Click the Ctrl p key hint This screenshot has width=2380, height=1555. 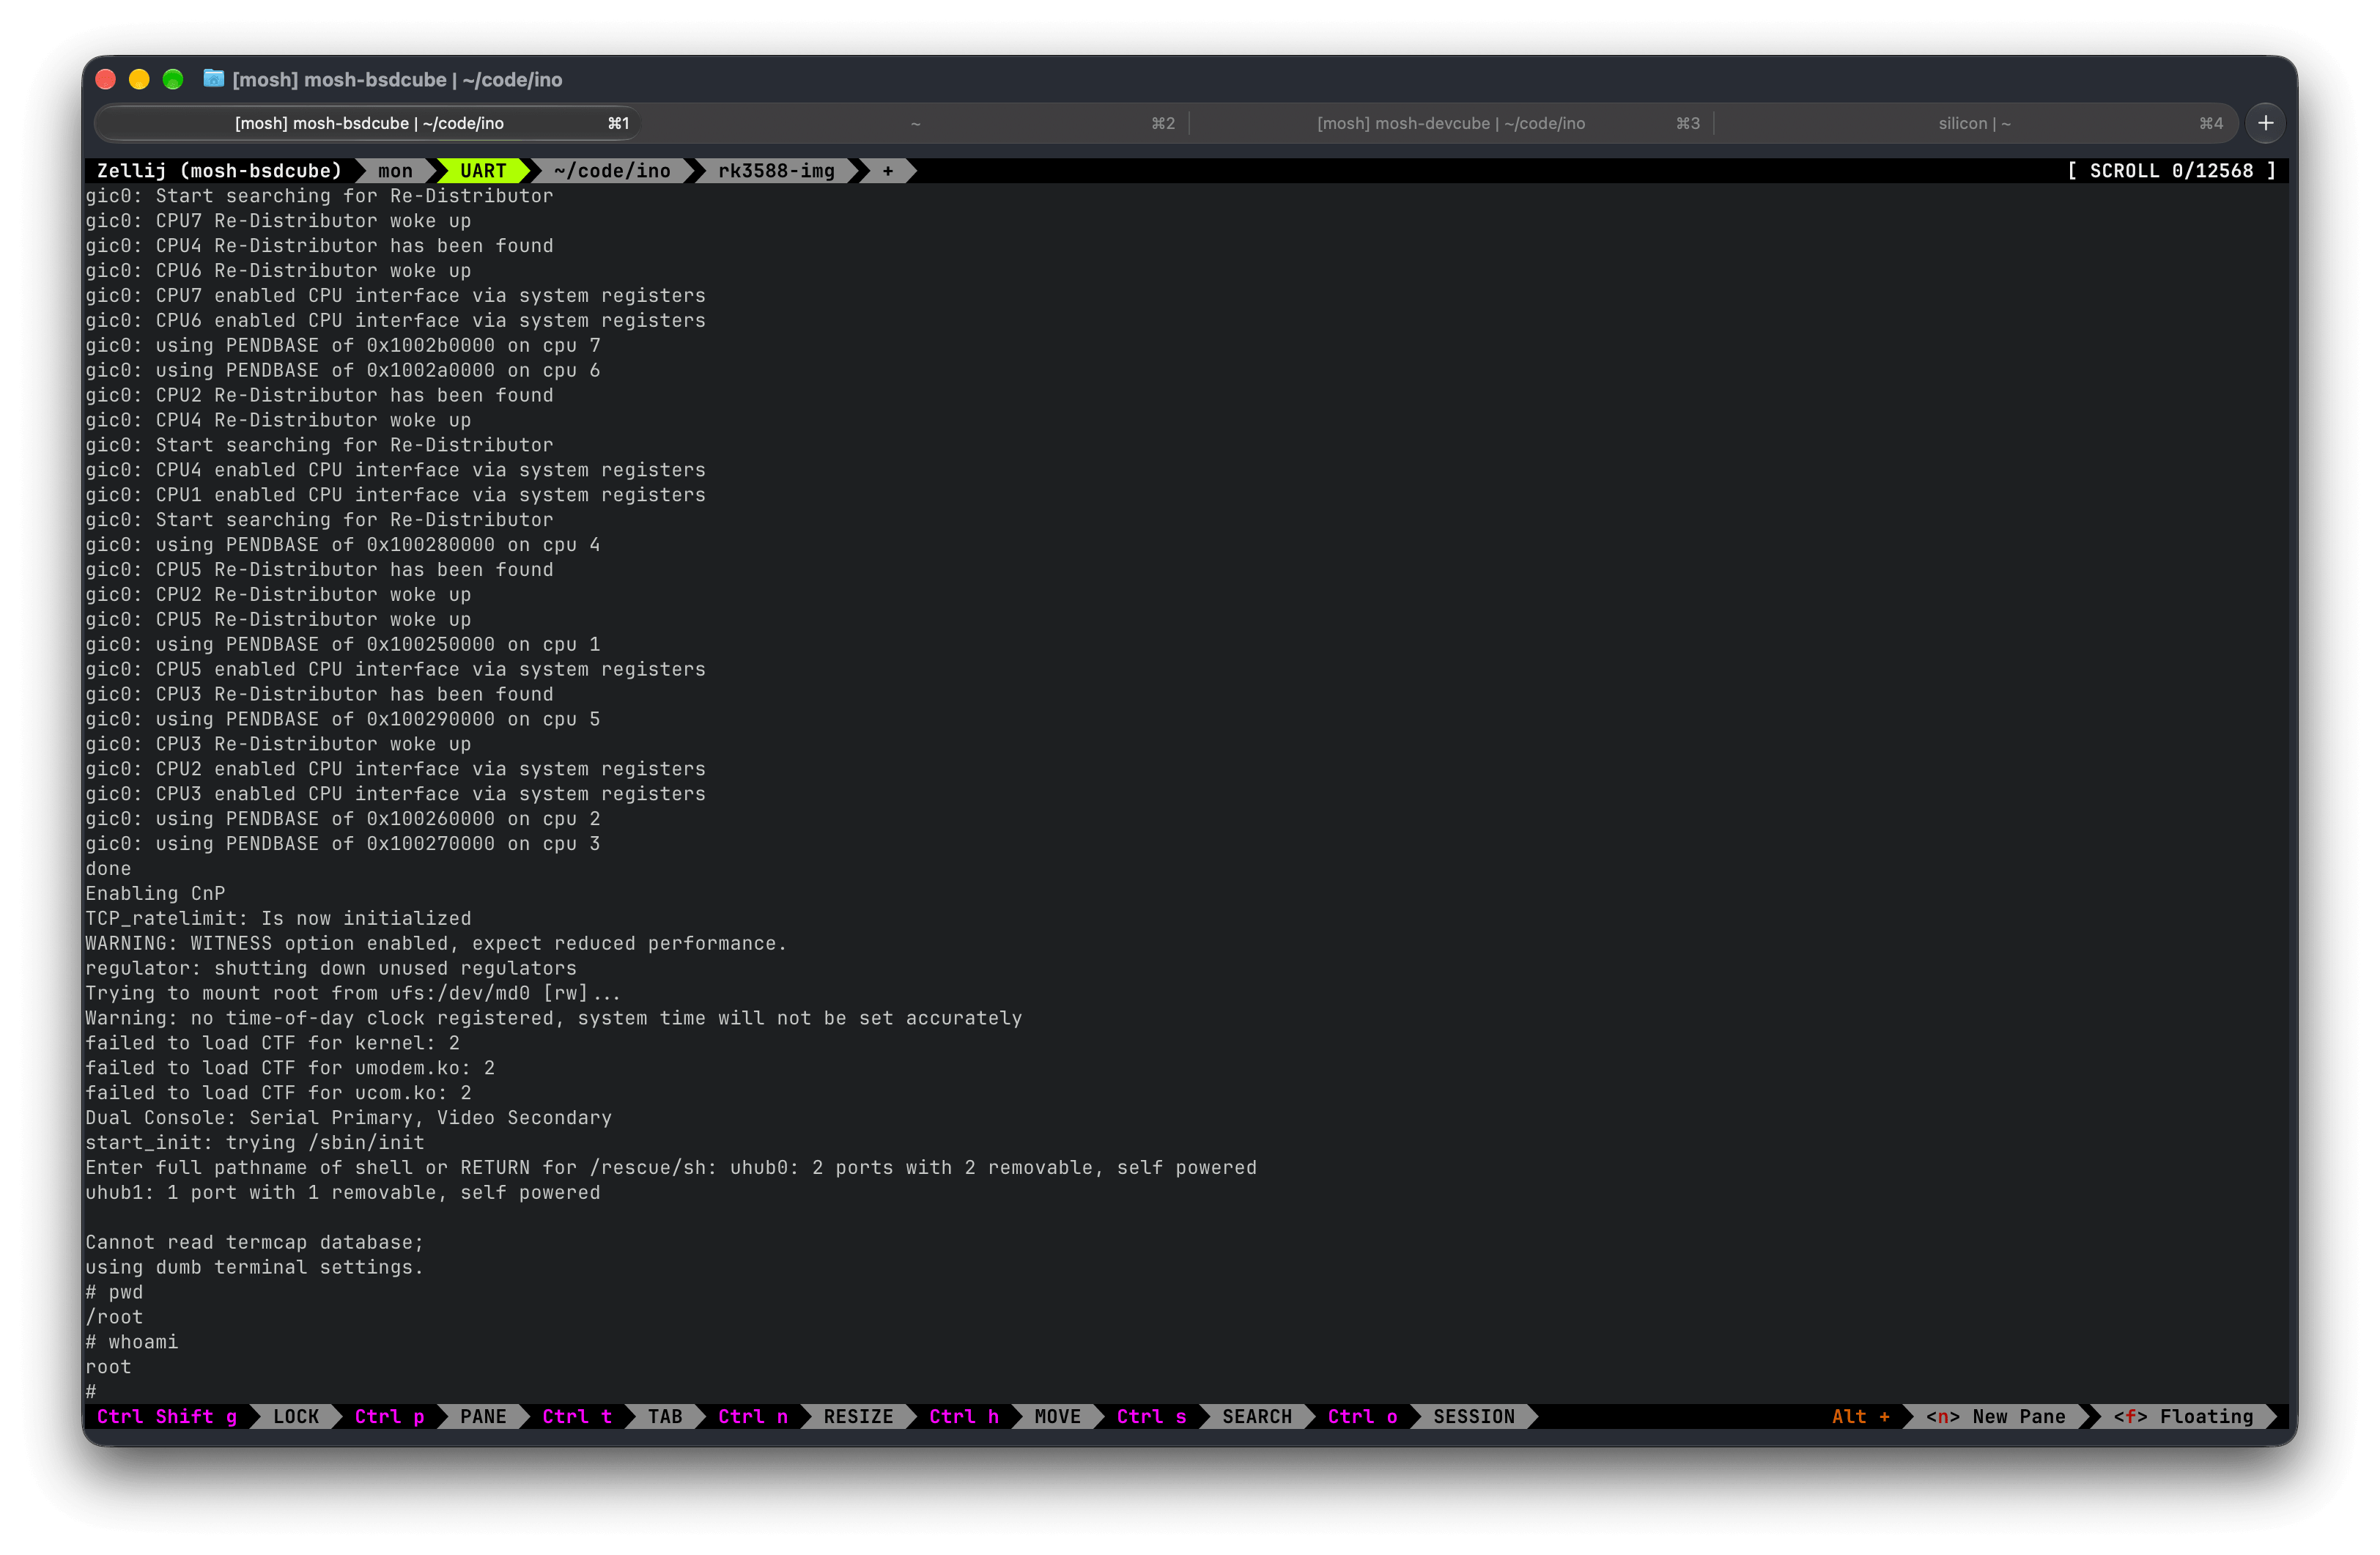pos(390,1417)
